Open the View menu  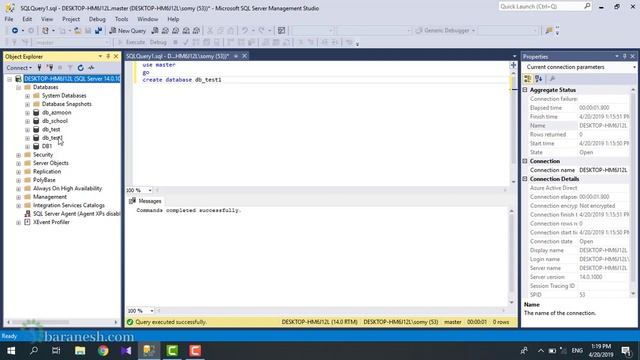coord(47,19)
